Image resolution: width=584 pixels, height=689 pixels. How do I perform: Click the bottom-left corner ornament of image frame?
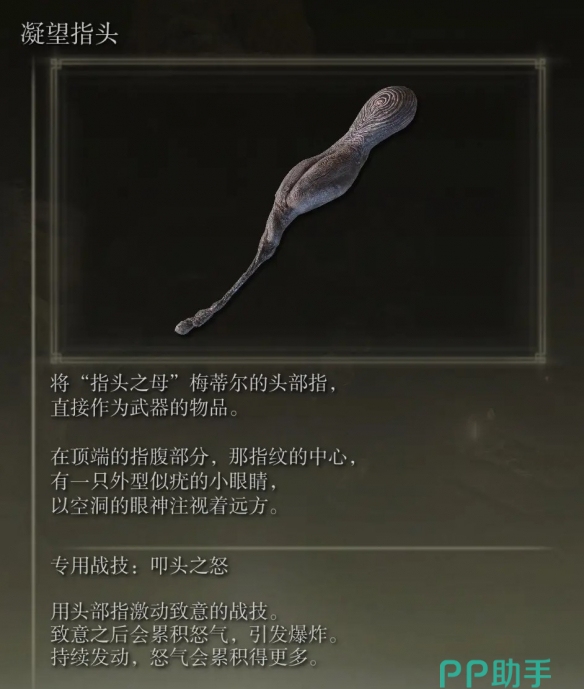pos(56,357)
